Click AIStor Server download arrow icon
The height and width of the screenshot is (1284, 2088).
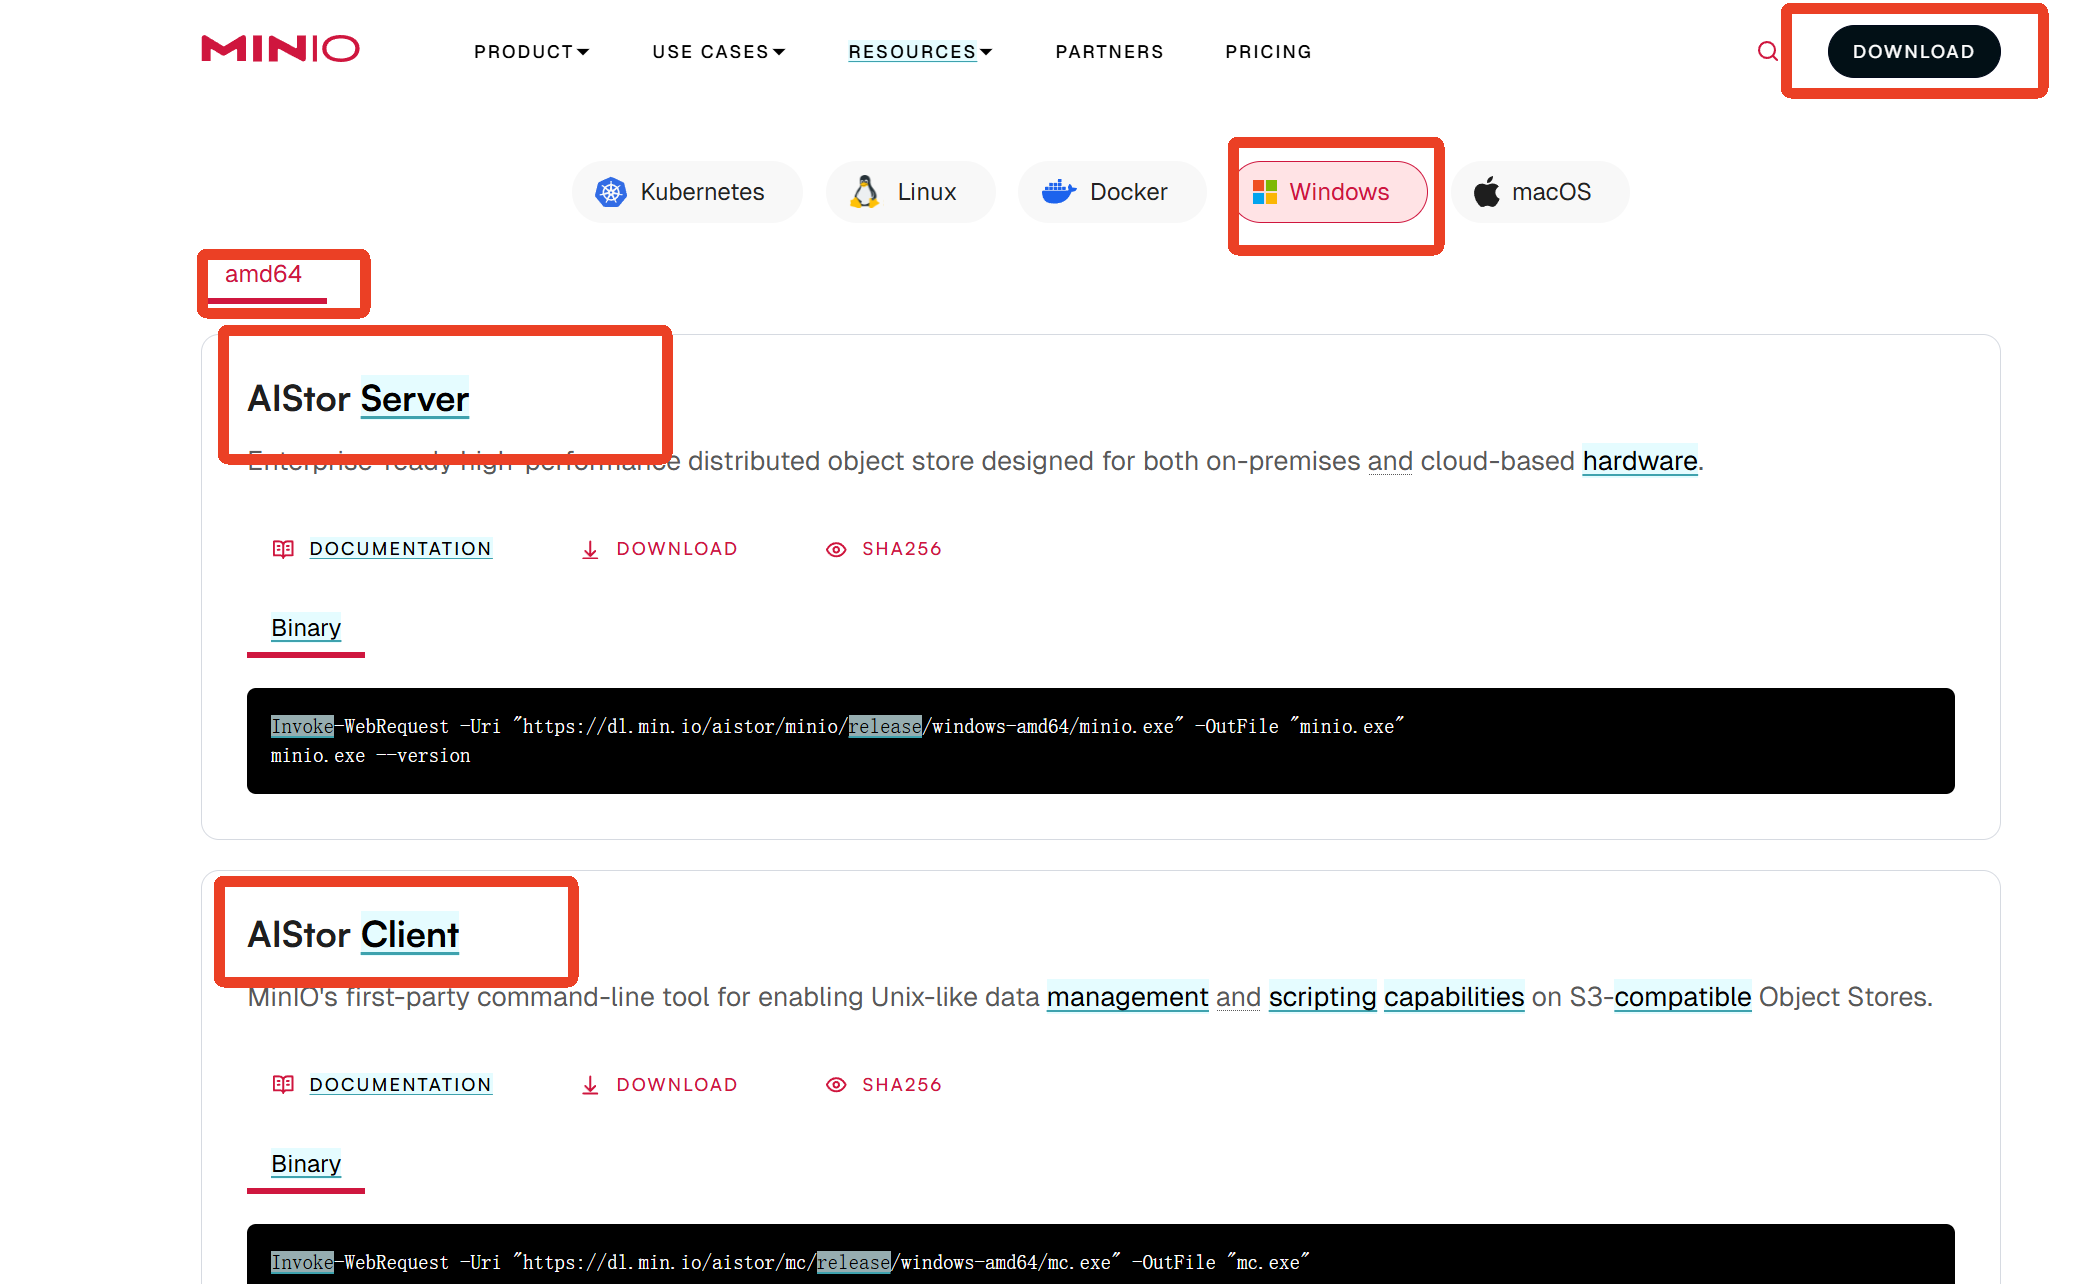(590, 549)
